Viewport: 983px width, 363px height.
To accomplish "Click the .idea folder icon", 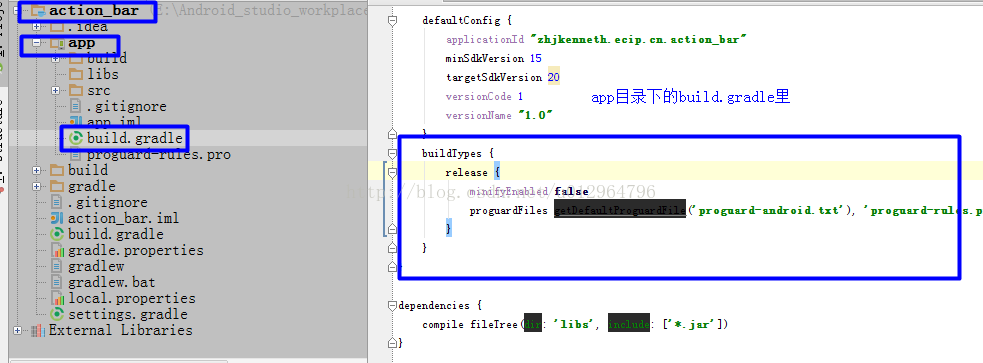I will (58, 26).
